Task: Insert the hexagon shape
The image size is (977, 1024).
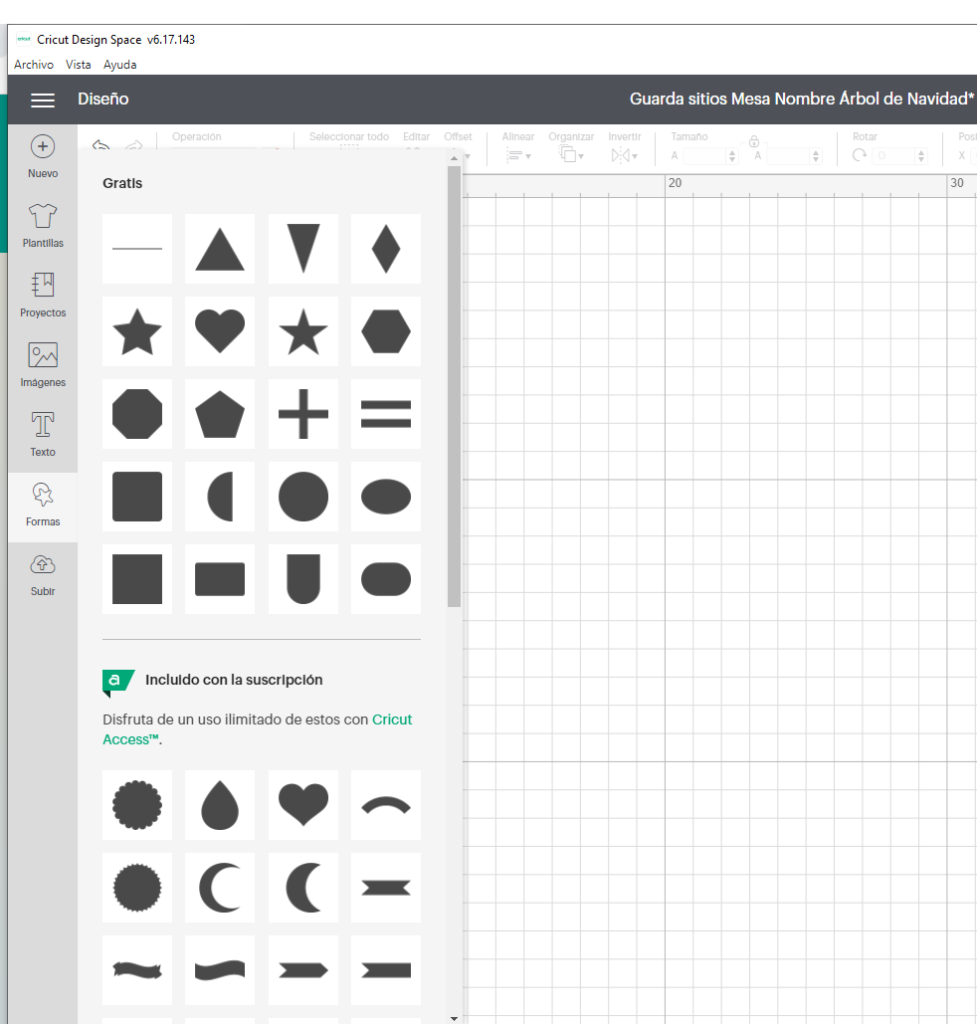Action: [x=386, y=331]
